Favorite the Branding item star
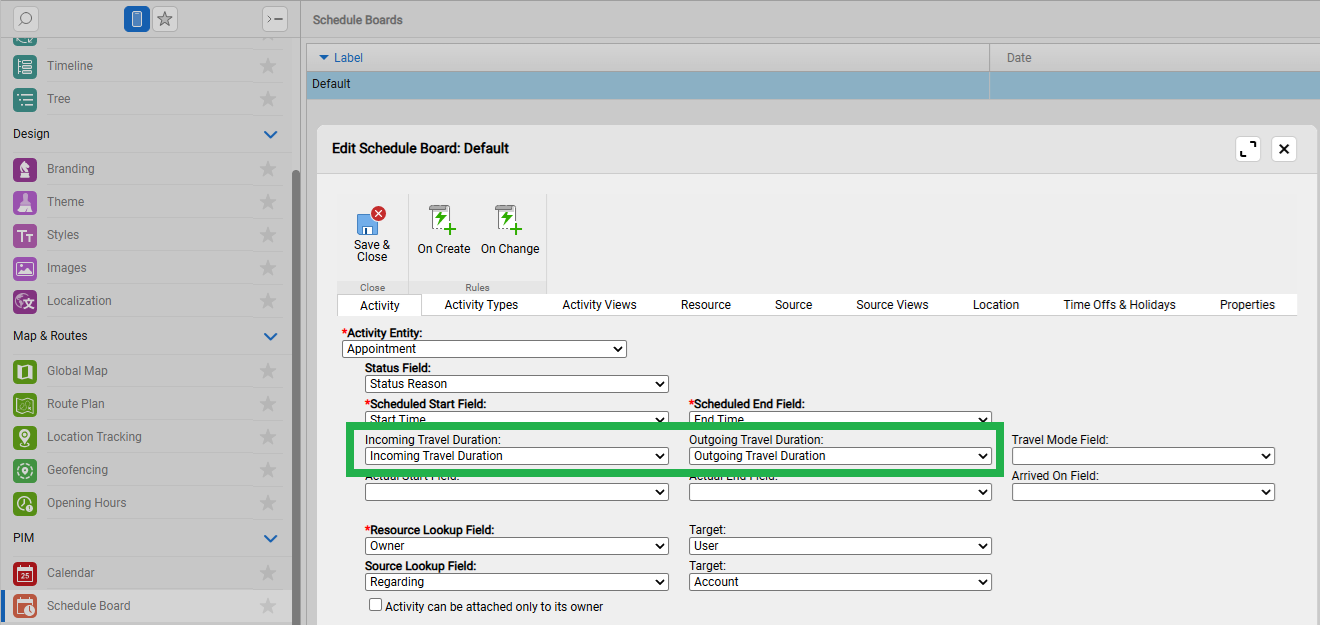 click(x=268, y=169)
